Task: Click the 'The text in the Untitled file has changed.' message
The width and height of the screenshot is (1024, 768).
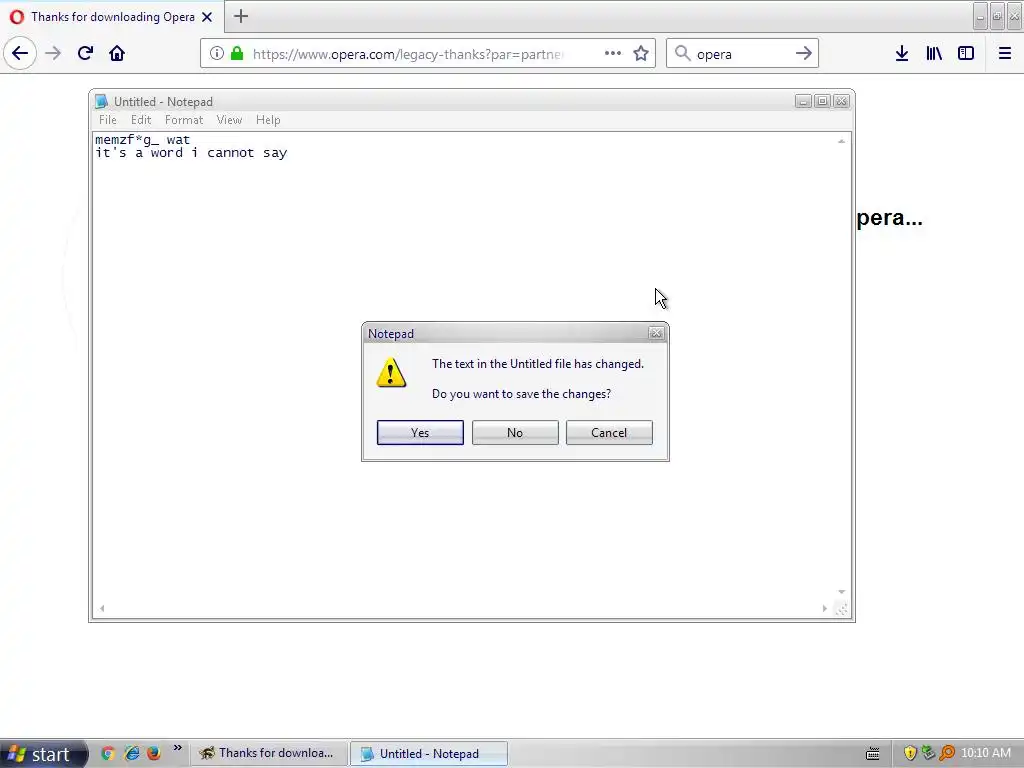Action: [537, 364]
